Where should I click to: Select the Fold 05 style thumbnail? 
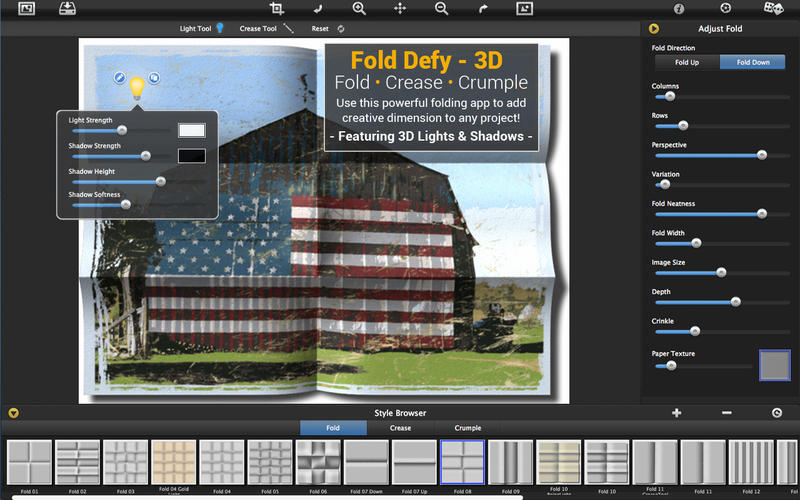270,462
